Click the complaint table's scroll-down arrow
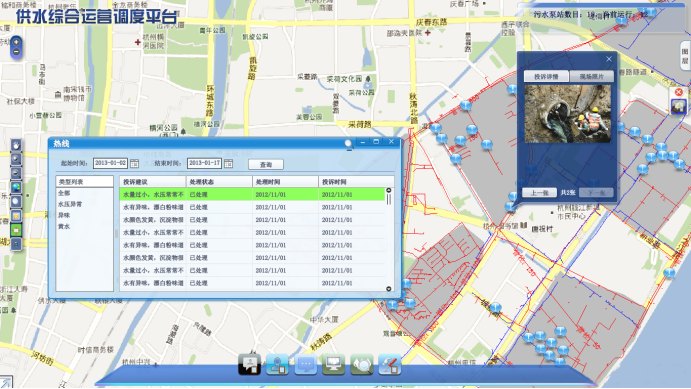The image size is (691, 389). pyautogui.click(x=389, y=289)
